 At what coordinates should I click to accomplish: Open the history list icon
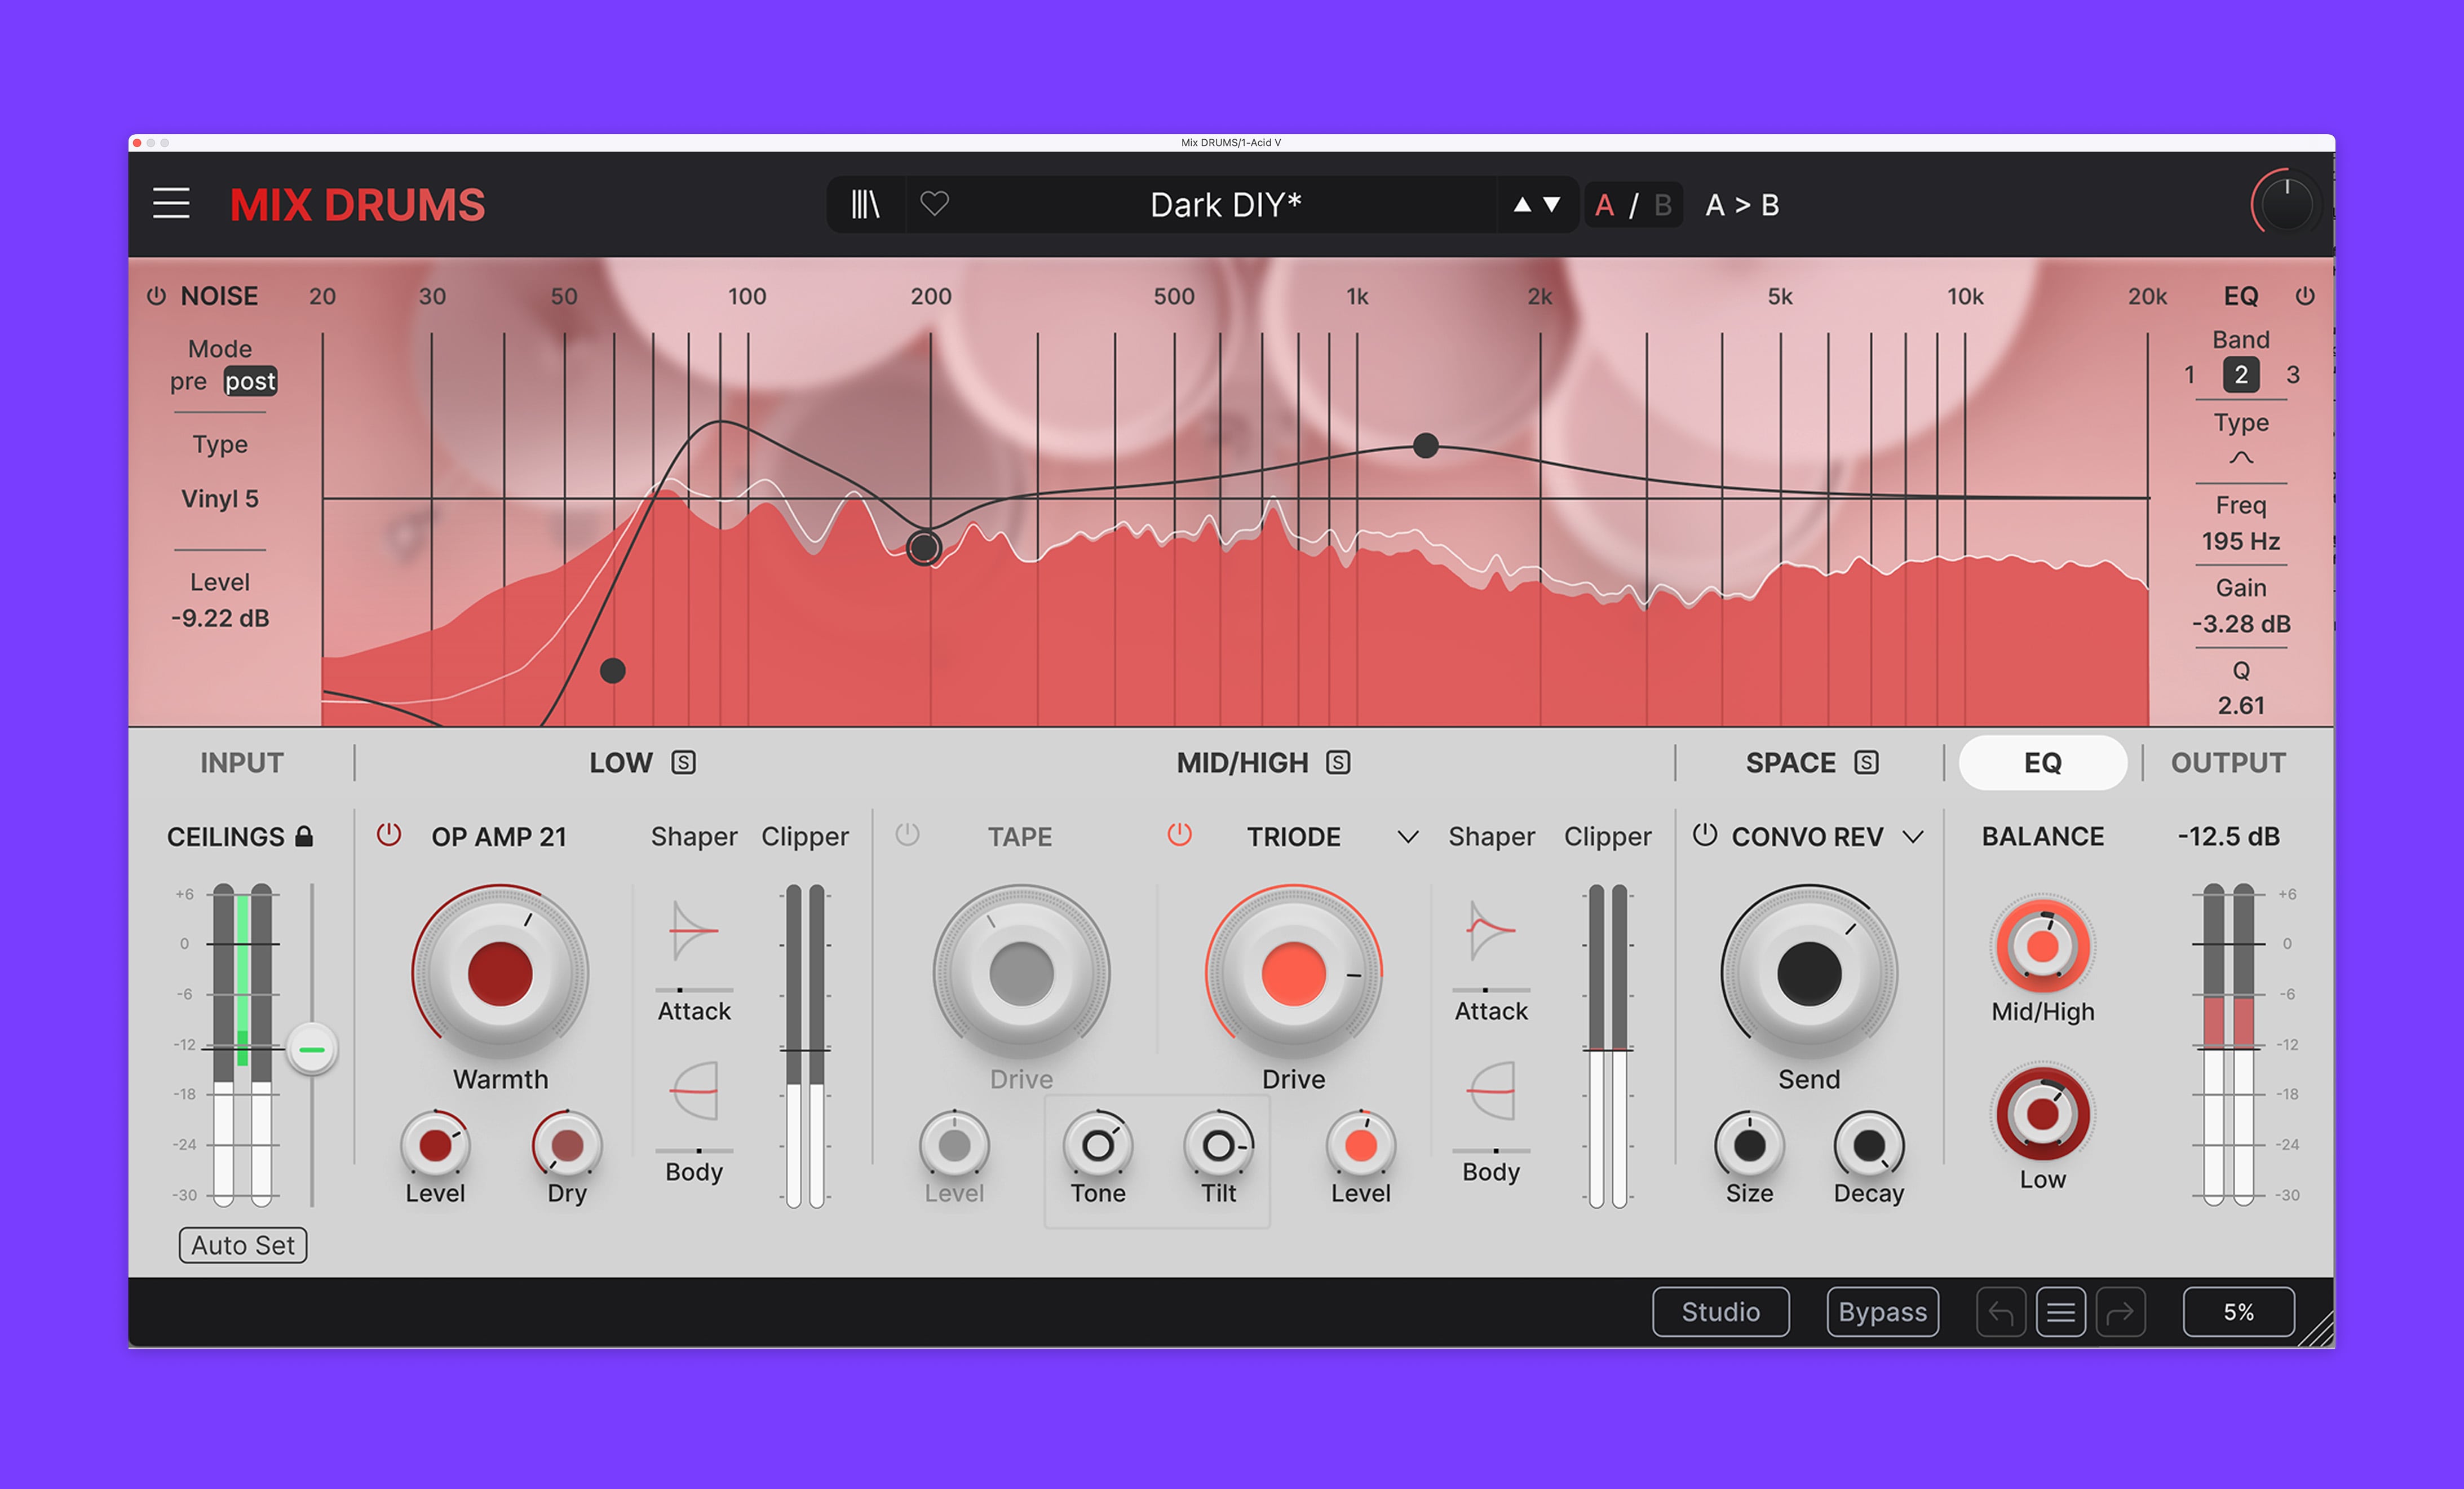pyautogui.click(x=2060, y=1312)
